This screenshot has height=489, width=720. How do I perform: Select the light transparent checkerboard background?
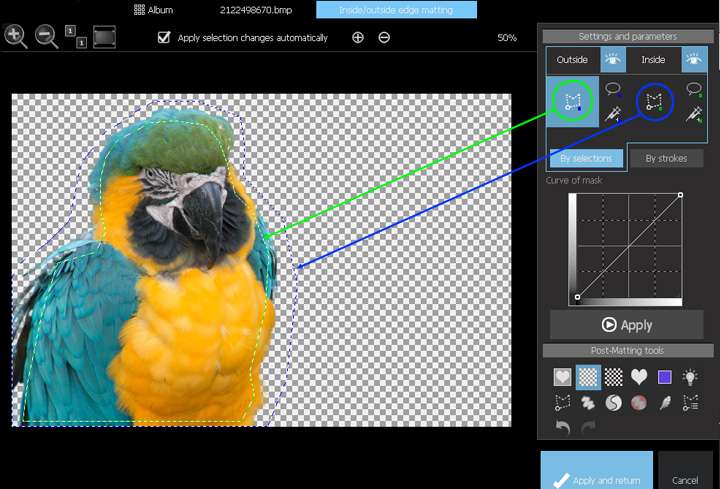pyautogui.click(x=588, y=377)
